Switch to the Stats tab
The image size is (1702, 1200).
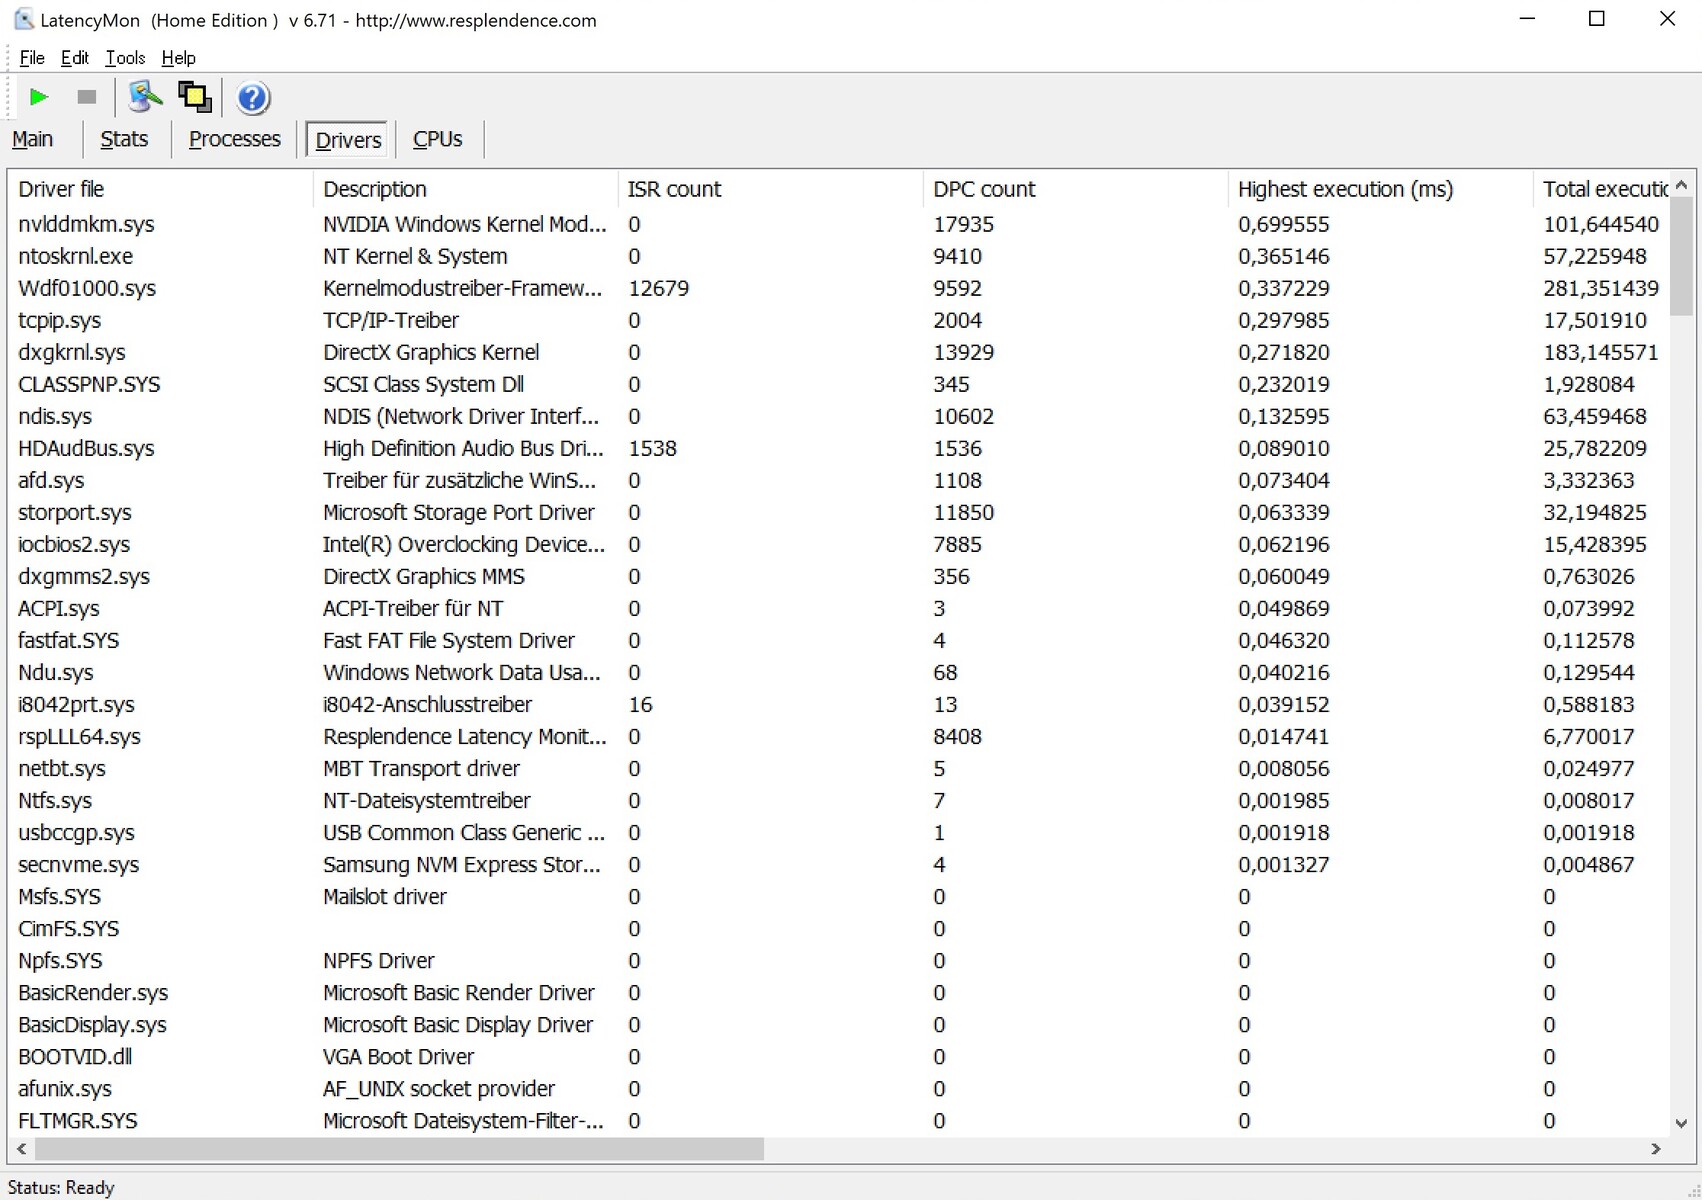click(124, 139)
